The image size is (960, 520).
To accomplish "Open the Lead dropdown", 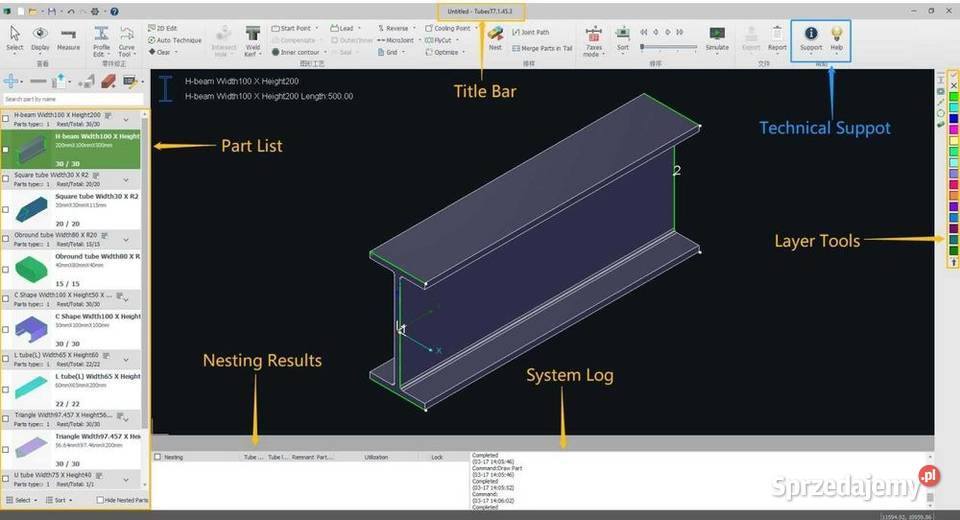I will tap(346, 28).
